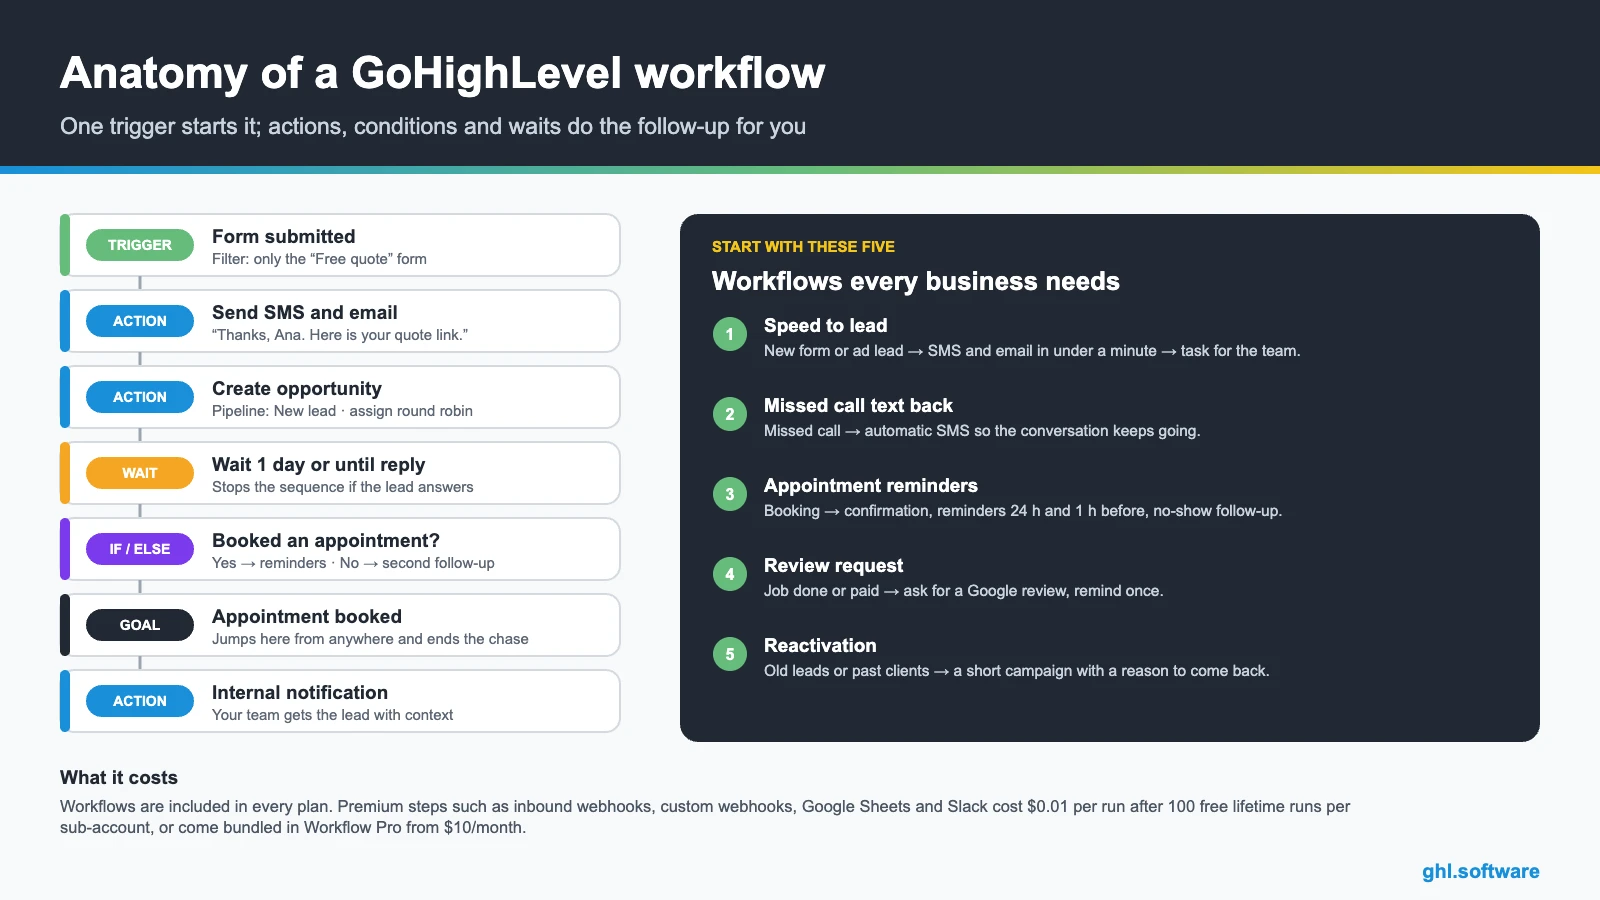Screen dimensions: 1600x900
Task: Click the 'One trigger starts it' subtitle
Action: click(433, 126)
